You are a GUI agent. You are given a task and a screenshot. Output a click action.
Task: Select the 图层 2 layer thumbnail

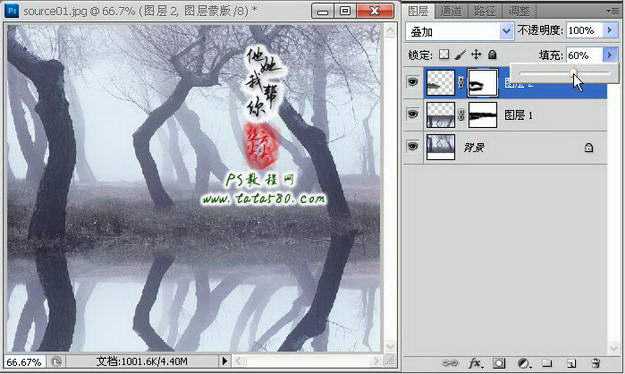440,83
